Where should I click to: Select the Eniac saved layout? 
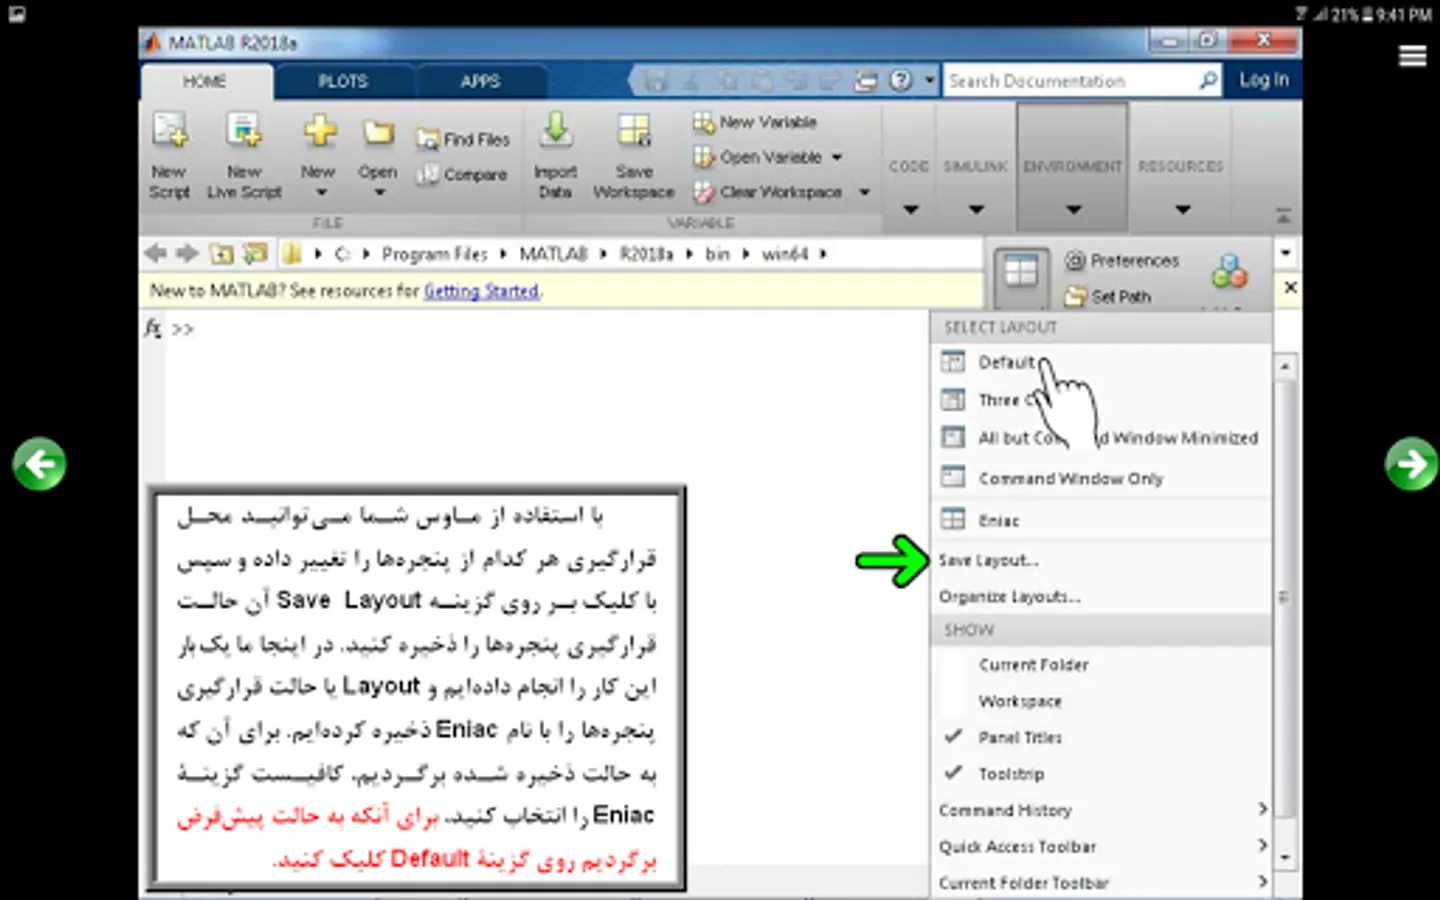tap(999, 520)
